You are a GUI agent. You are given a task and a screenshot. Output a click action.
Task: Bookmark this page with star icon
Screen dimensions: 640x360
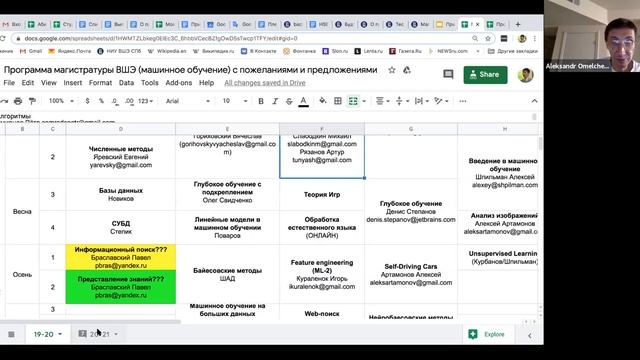488,38
